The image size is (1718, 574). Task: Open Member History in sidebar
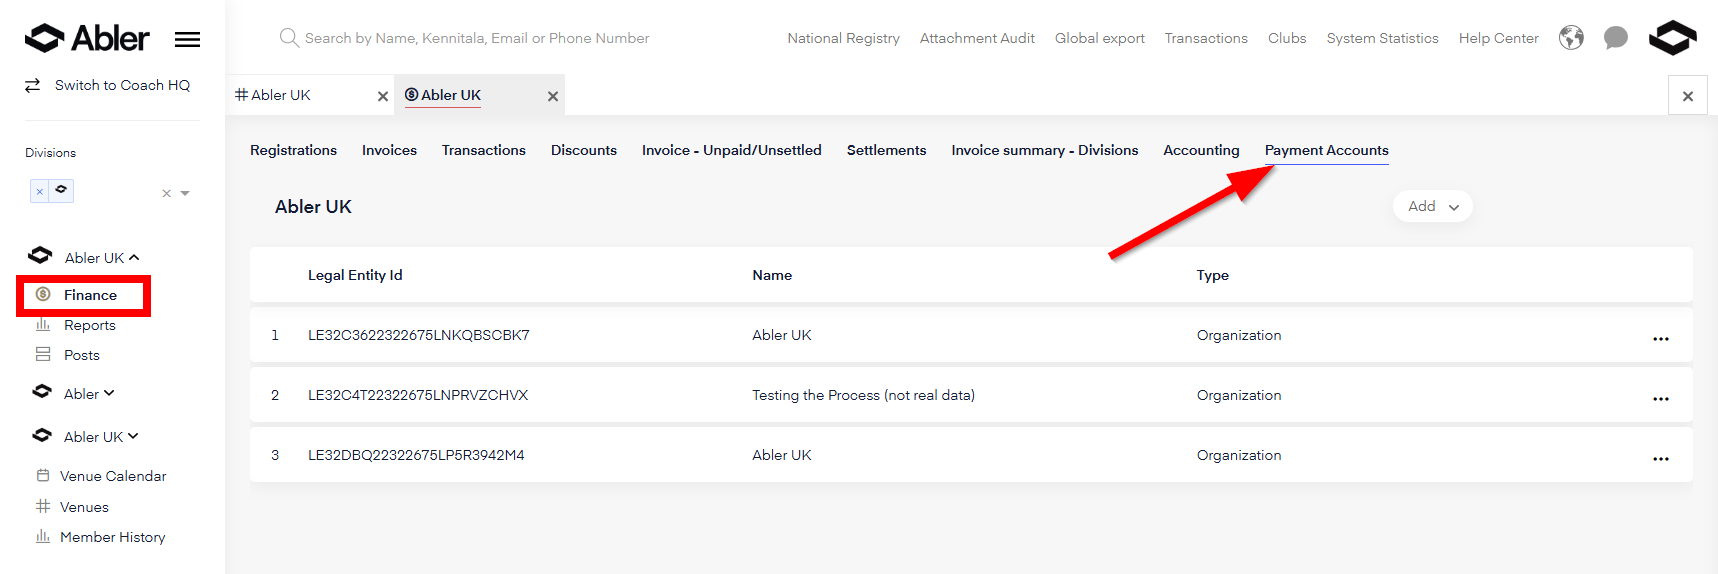113,537
